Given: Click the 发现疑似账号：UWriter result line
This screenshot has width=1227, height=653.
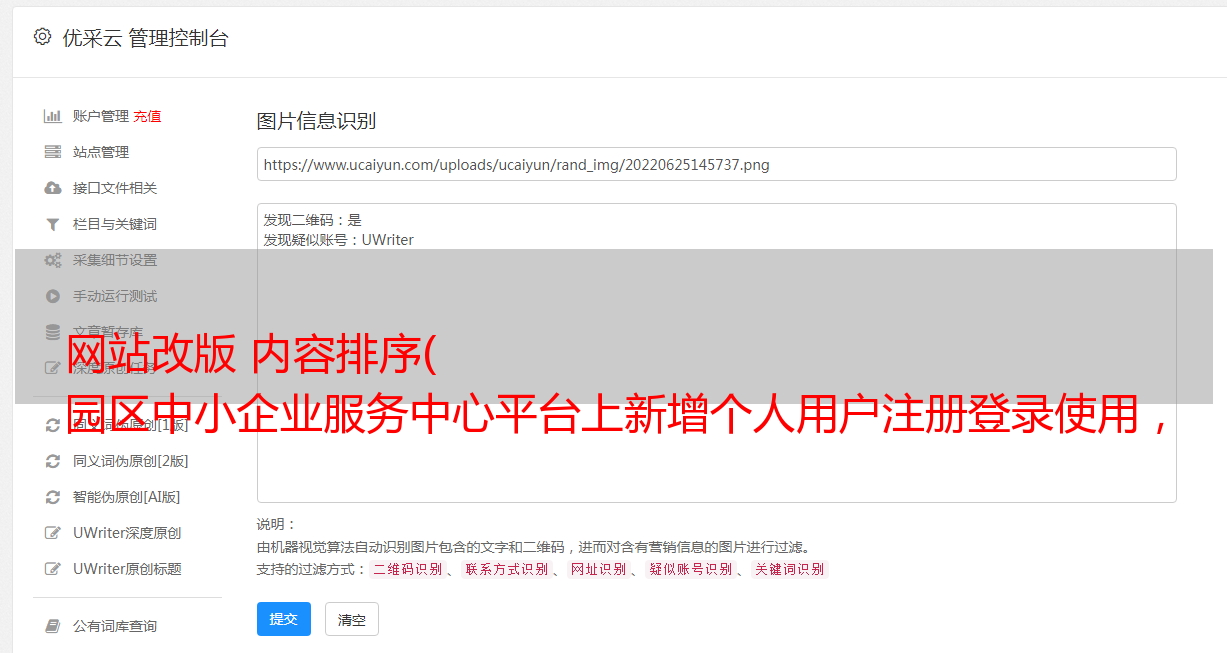Looking at the screenshot, I should (x=339, y=240).
